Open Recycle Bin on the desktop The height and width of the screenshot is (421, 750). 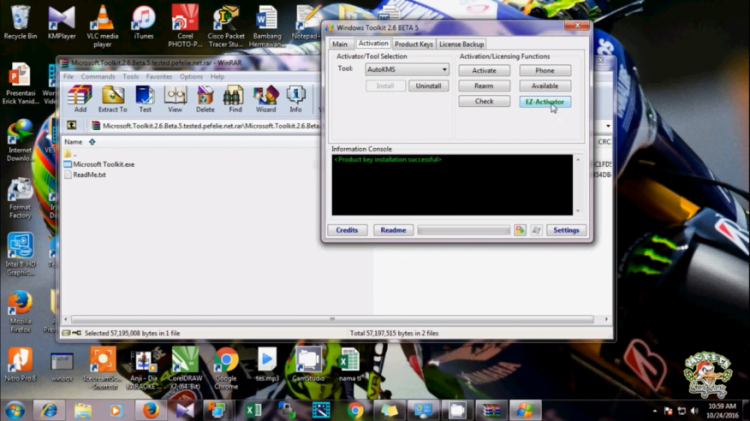coord(20,22)
